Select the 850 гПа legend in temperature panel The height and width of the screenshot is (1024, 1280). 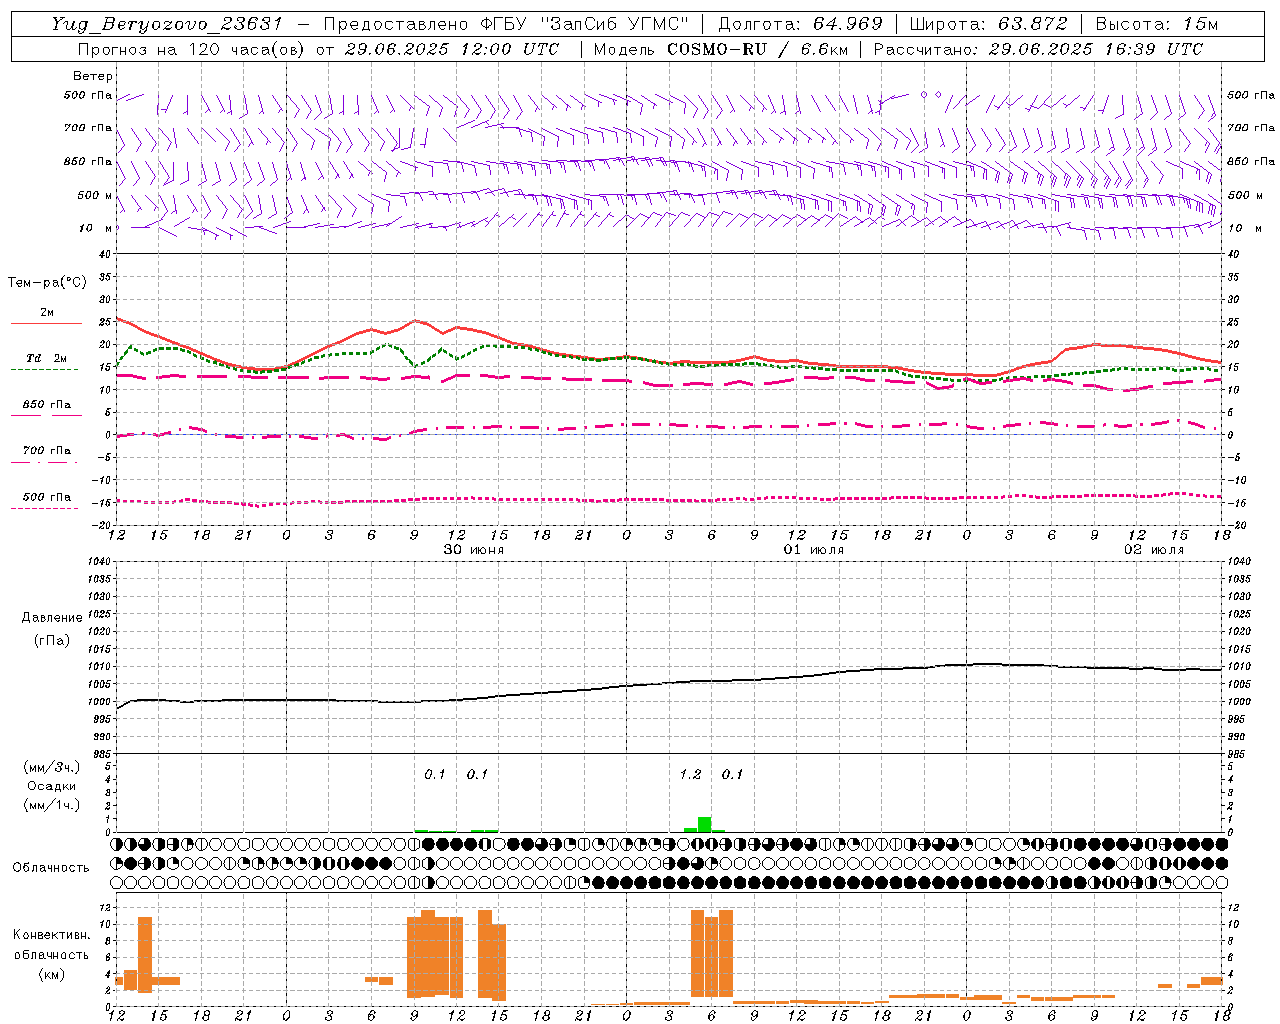coord(46,405)
